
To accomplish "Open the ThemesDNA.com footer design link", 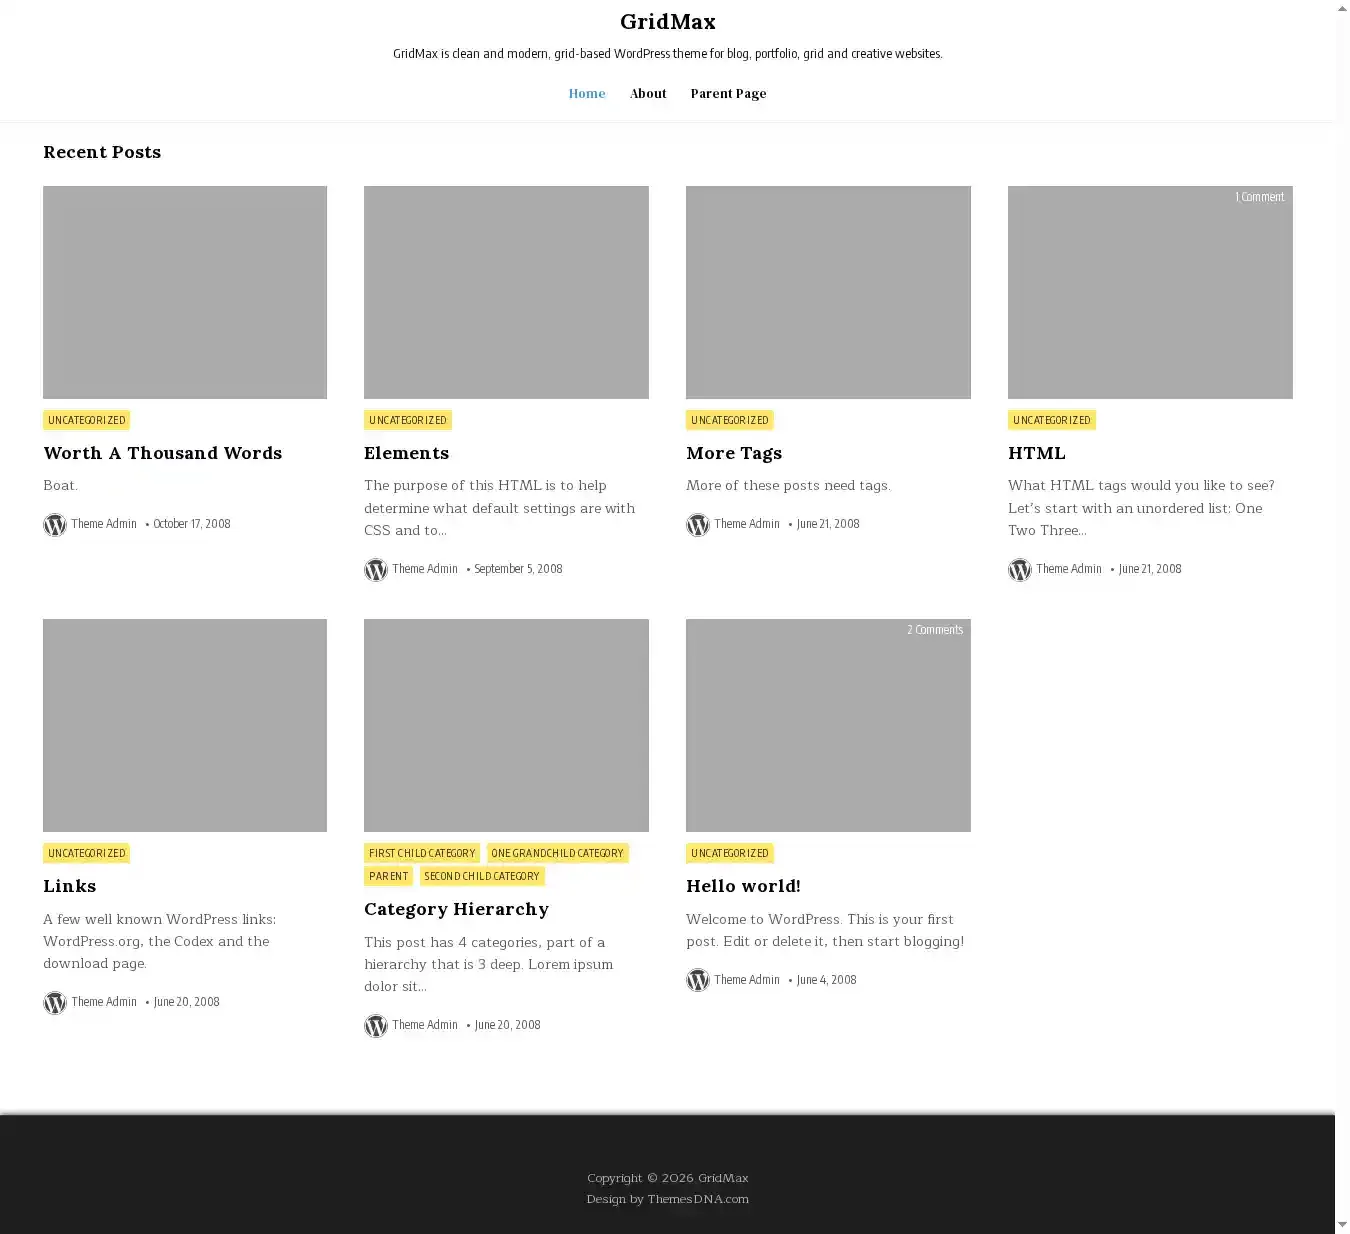I will point(698,1199).
